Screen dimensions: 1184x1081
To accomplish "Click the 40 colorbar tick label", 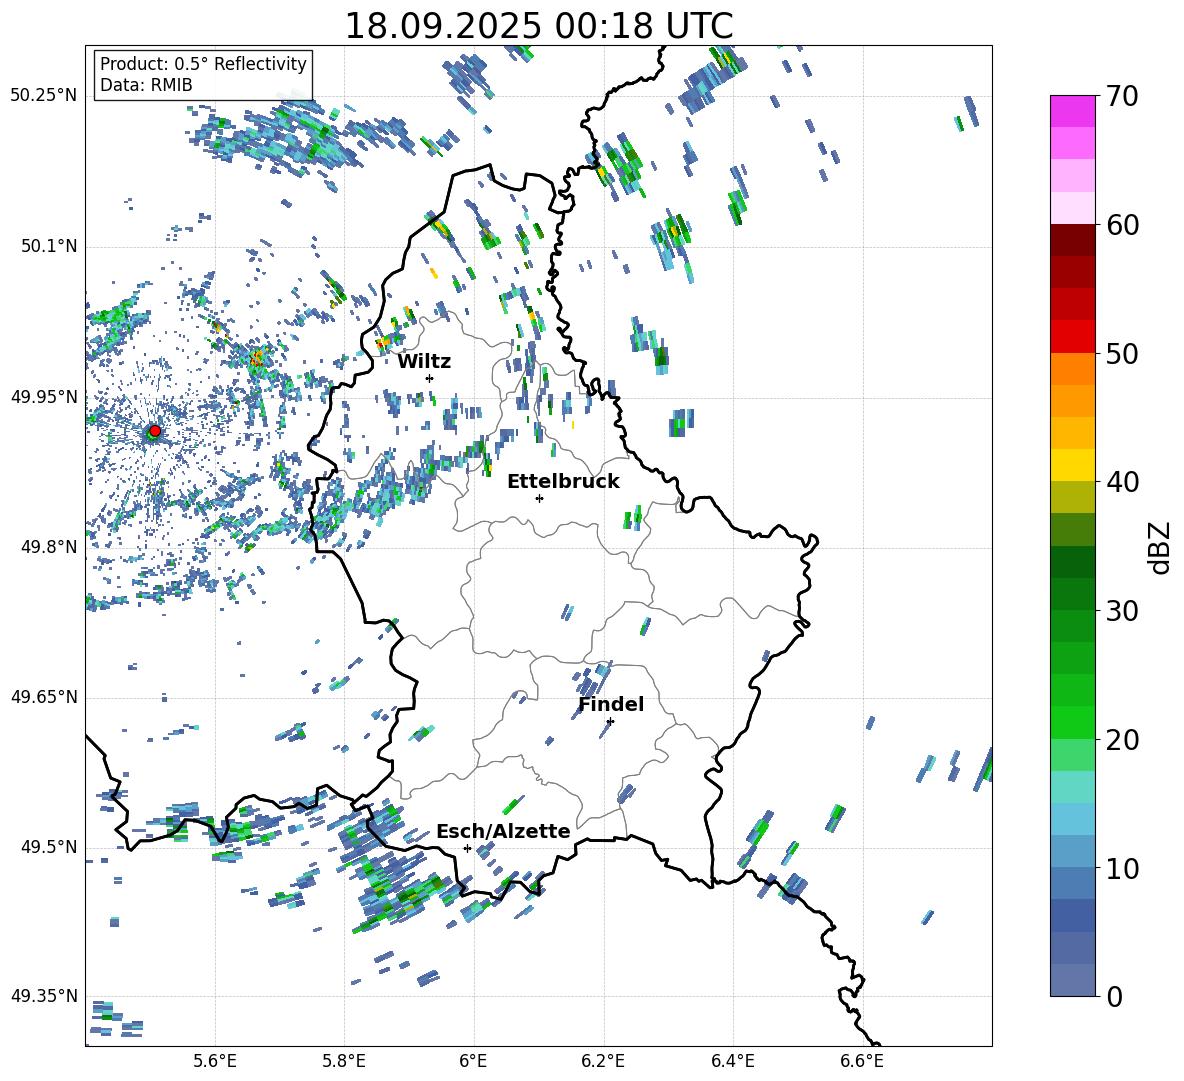I will (1122, 482).
